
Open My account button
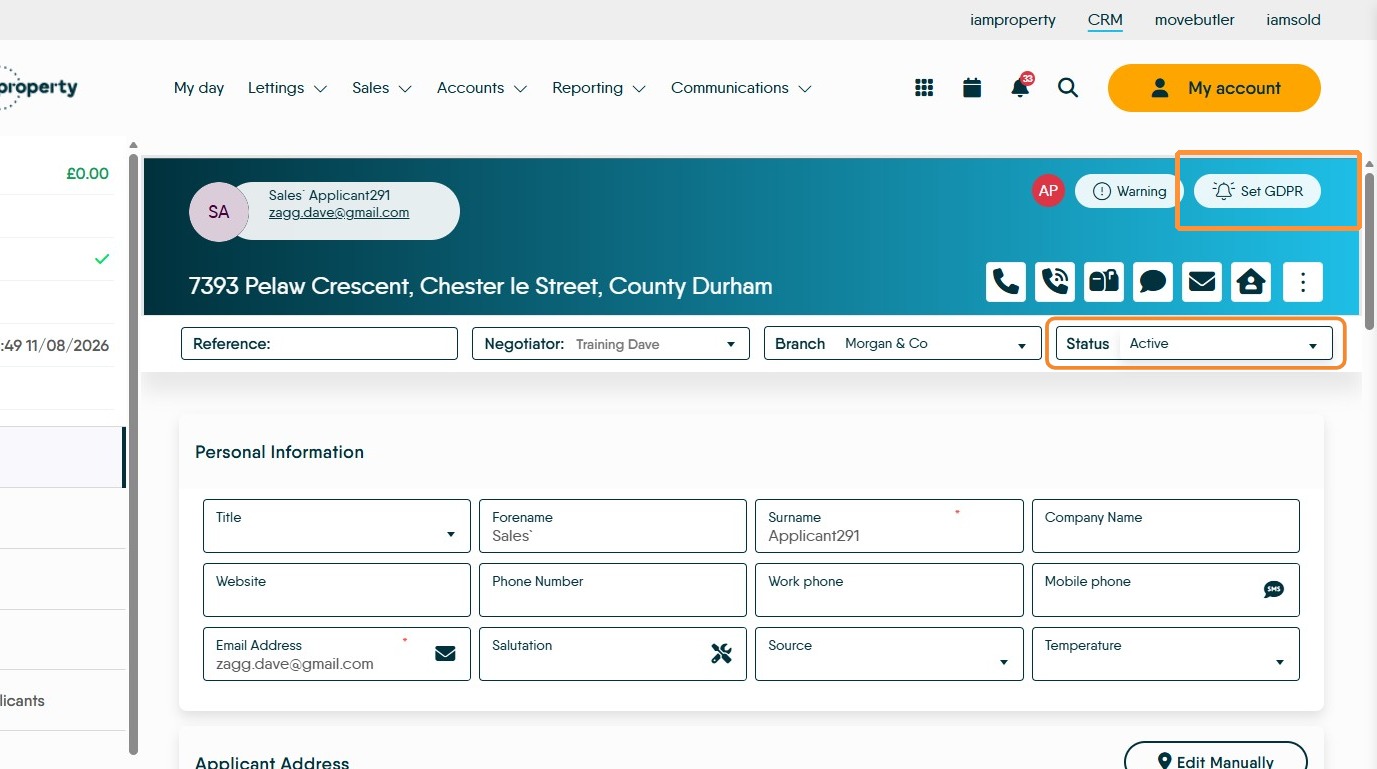point(1214,88)
